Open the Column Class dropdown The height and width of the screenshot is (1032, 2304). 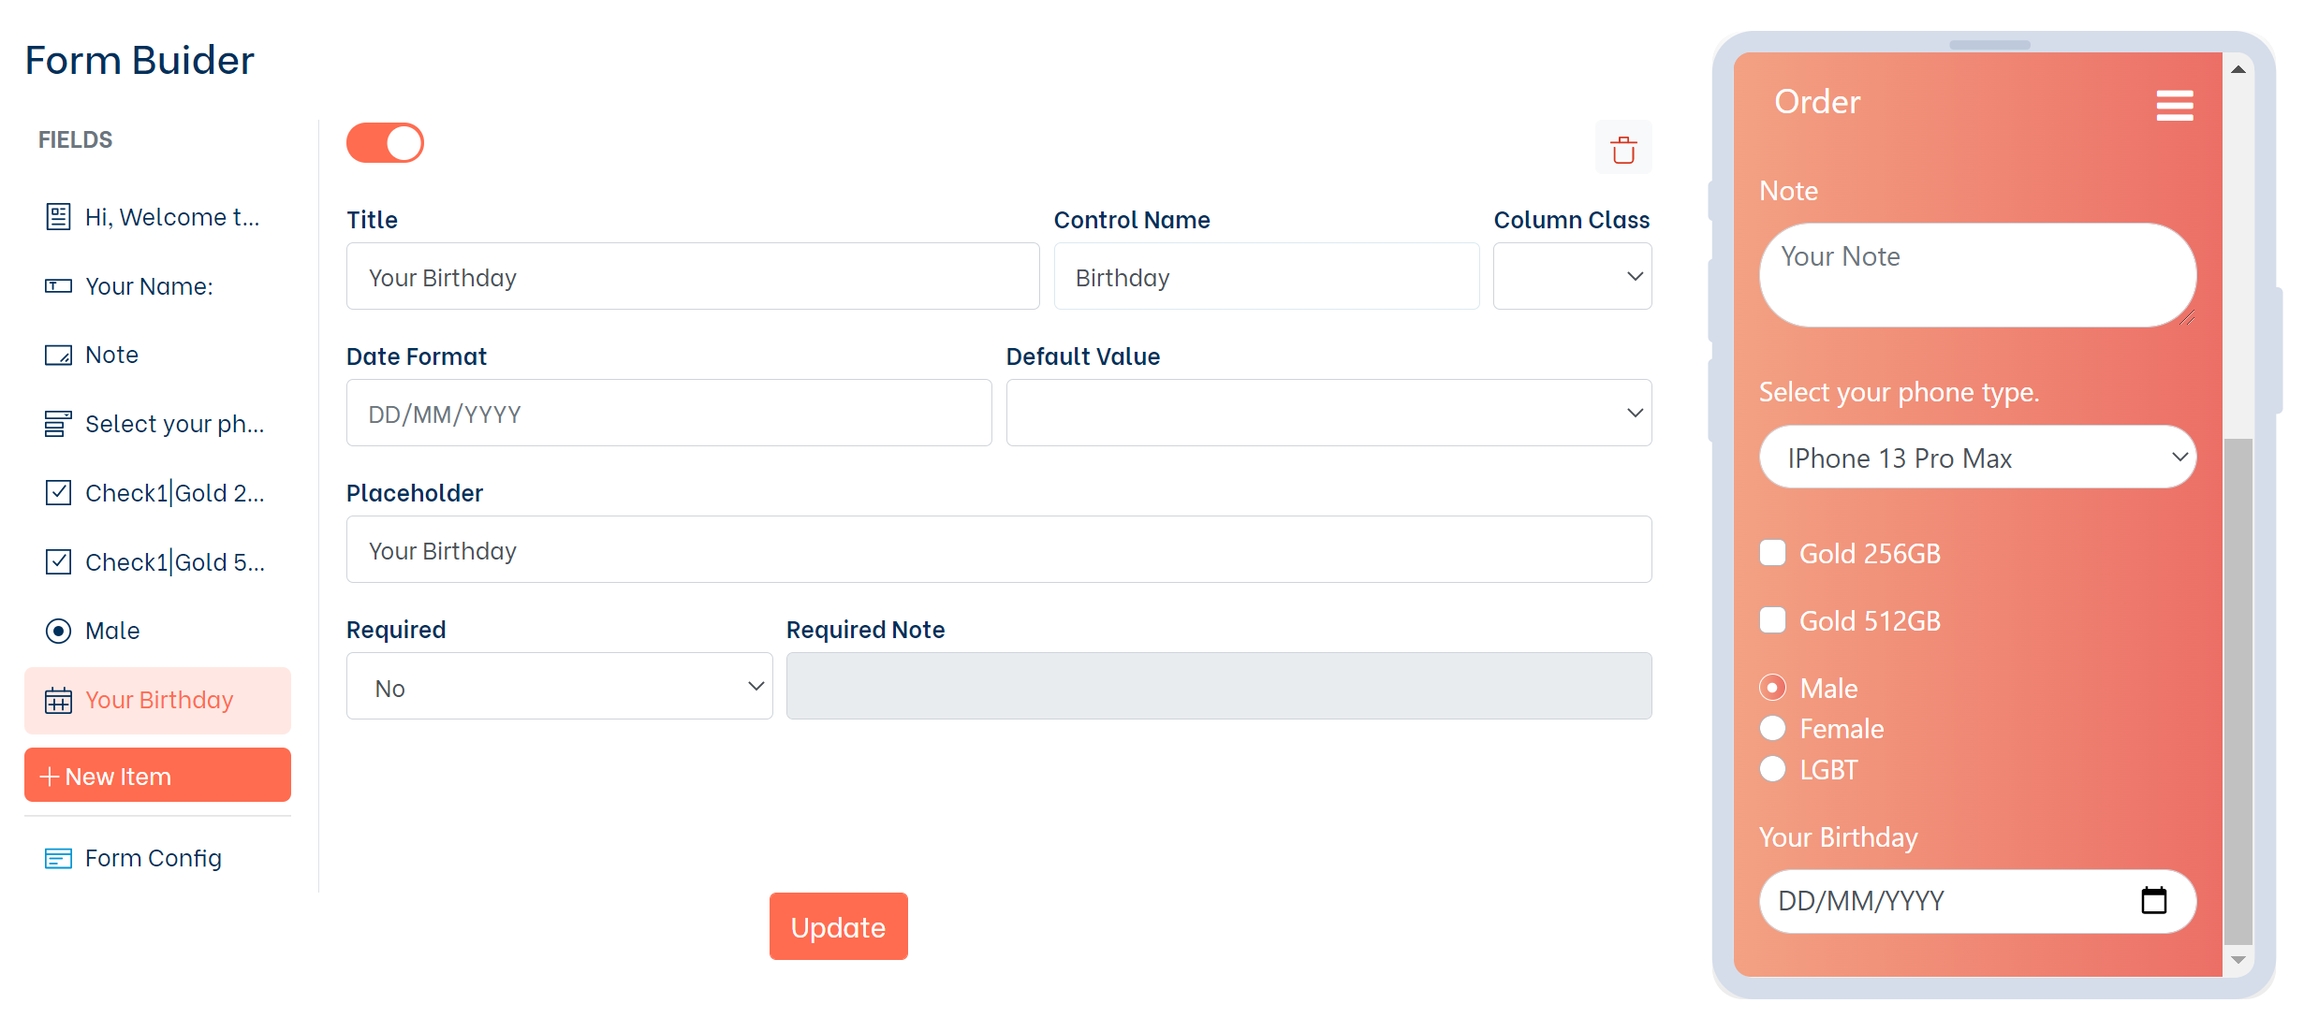click(x=1572, y=276)
